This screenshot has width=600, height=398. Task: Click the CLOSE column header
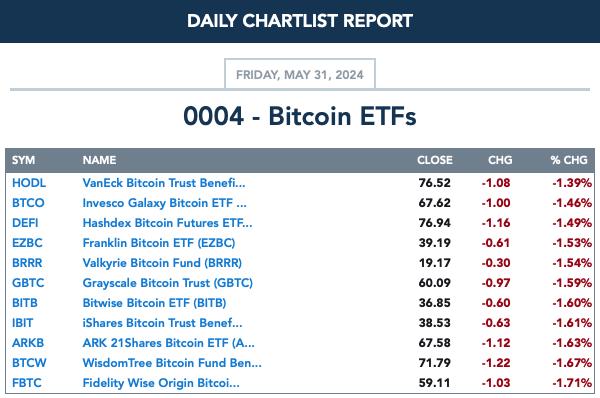click(x=435, y=160)
